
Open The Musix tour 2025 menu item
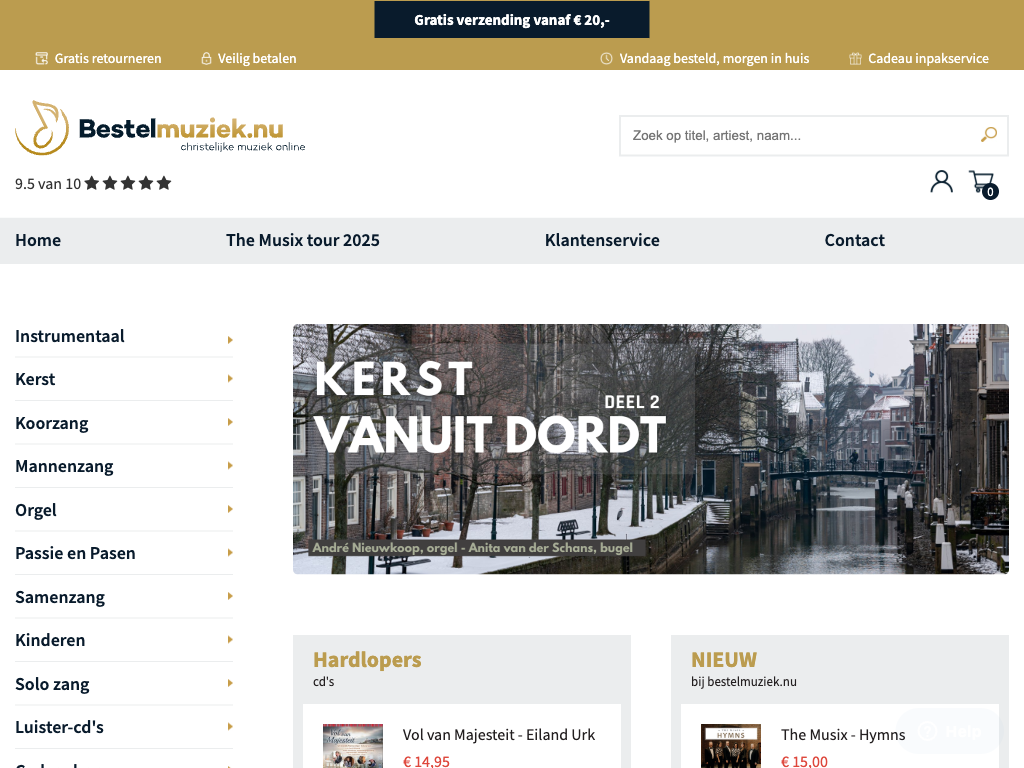click(303, 240)
